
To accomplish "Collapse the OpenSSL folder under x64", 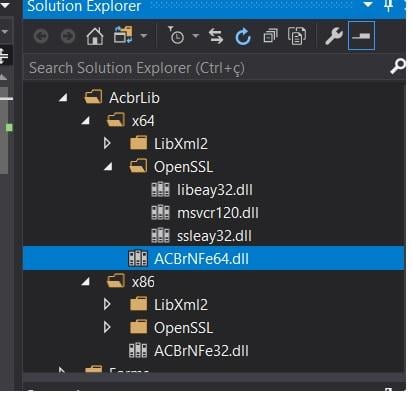I will 108,166.
